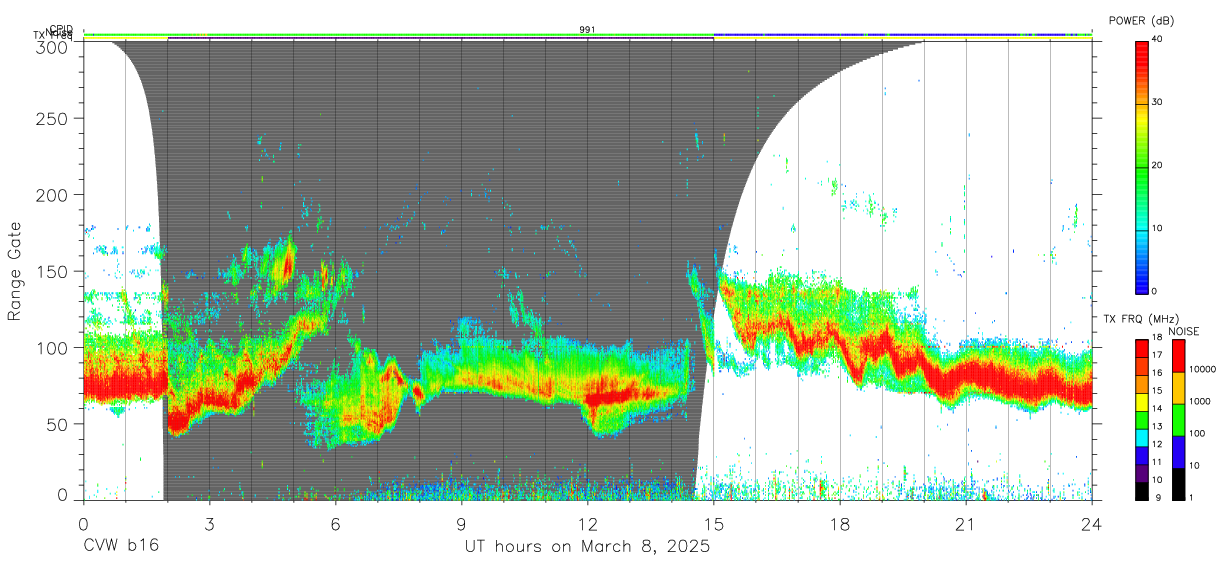Screen dimensions: 1228x567
Task: Select the green middle of the power colorbar
Action: point(1142,165)
